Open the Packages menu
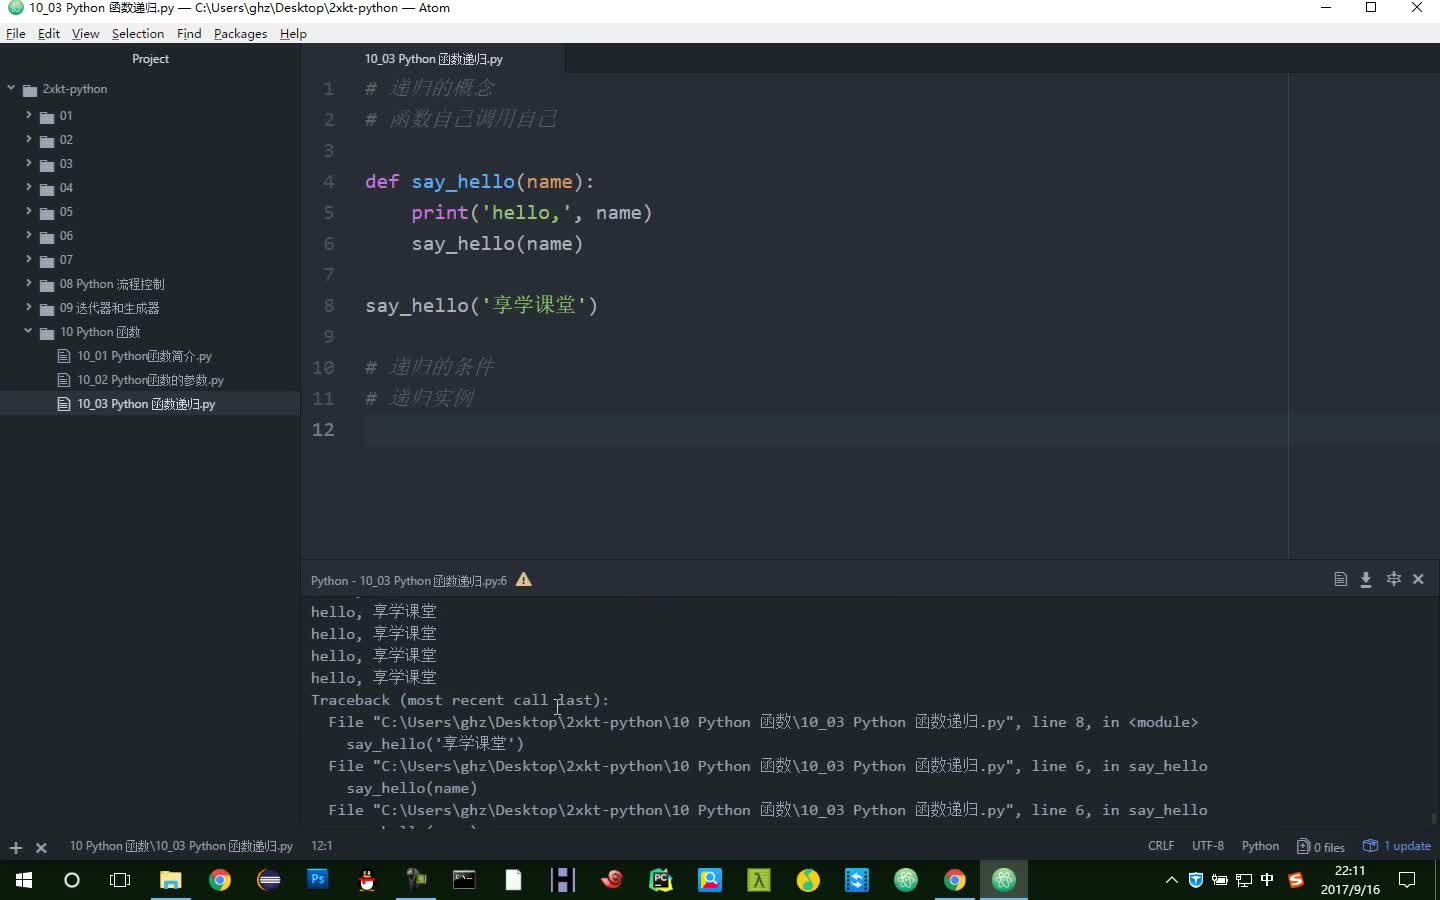 [240, 33]
